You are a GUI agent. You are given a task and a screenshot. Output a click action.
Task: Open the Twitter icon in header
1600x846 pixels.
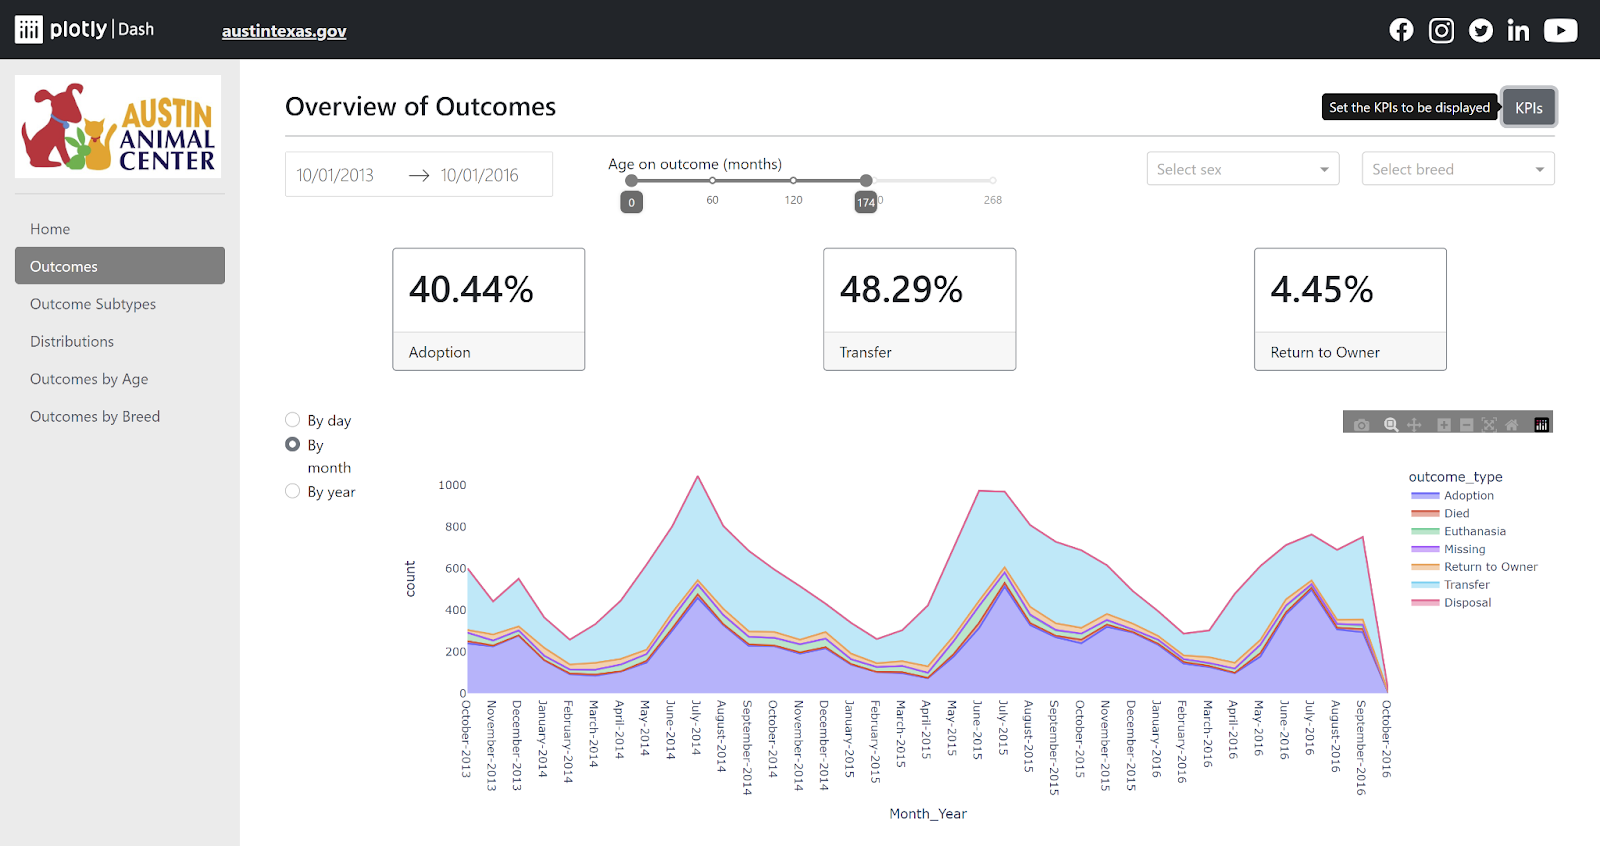point(1481,30)
